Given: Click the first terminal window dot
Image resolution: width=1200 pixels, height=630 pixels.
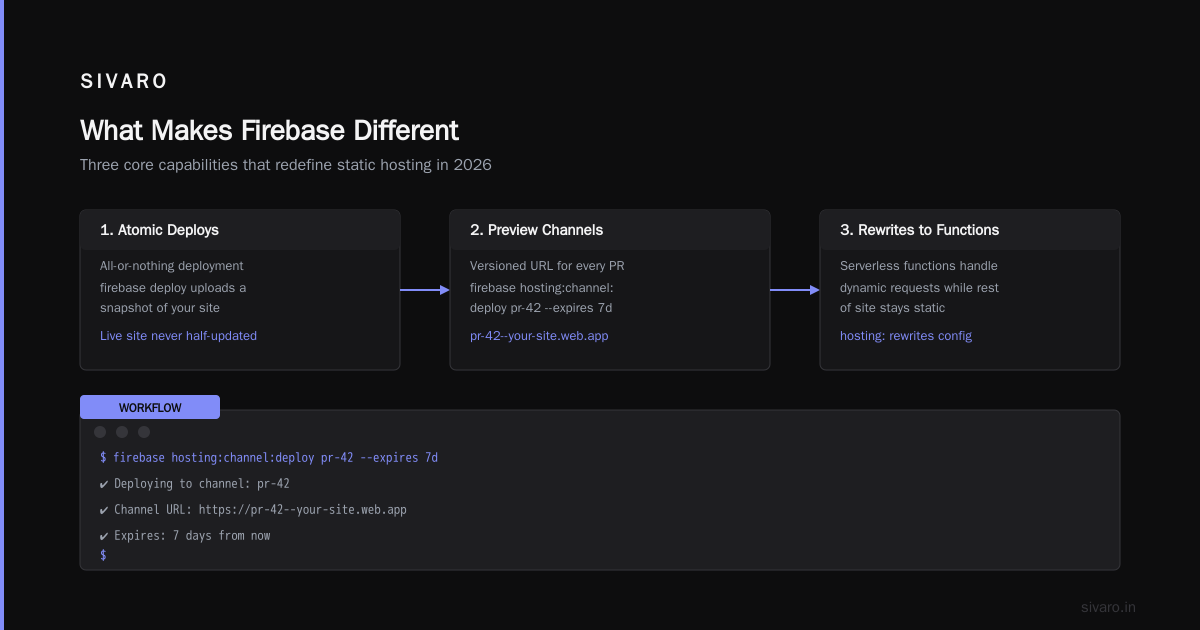Looking at the screenshot, I should pyautogui.click(x=100, y=432).
